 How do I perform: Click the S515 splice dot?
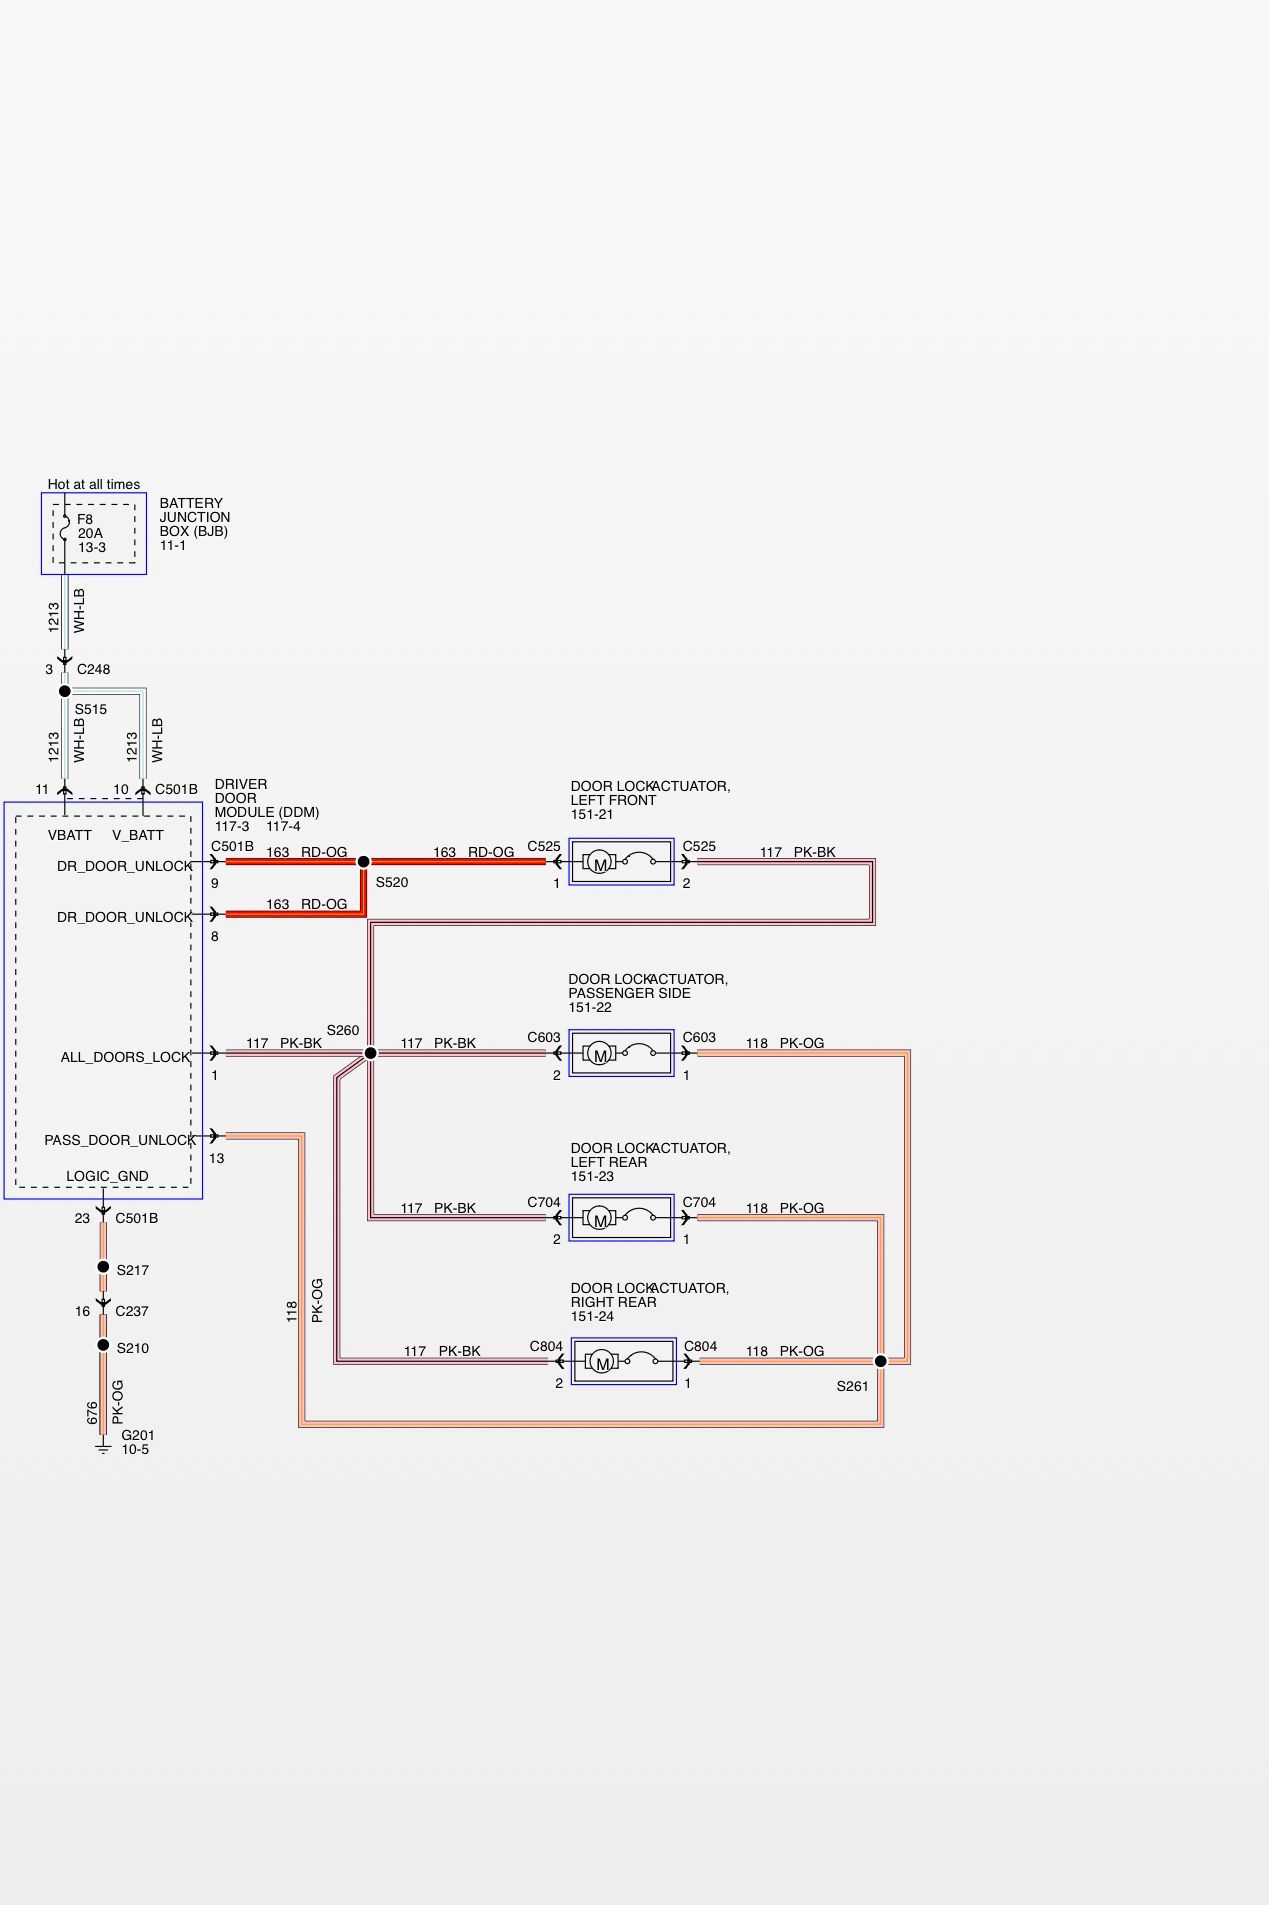coord(65,691)
